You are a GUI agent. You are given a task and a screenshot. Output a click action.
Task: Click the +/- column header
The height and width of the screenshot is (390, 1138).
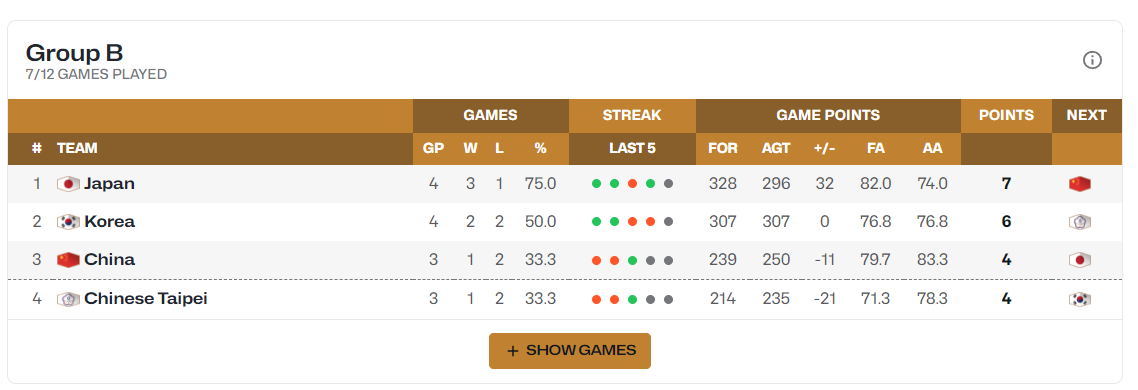click(824, 148)
